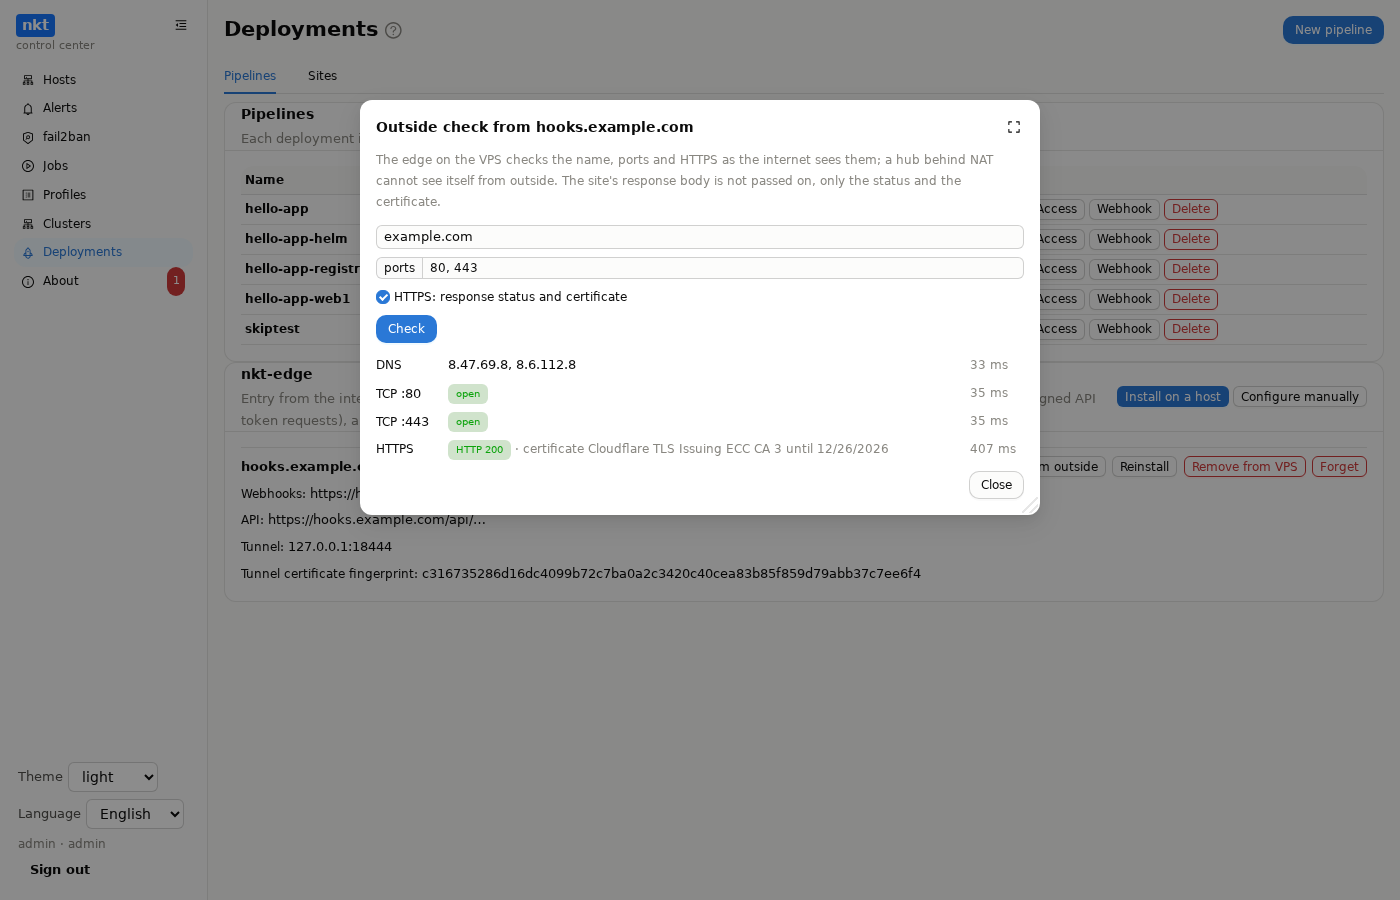Viewport: 1400px width, 900px height.
Task: Toggle HTTPS response status and certificate checkbox
Action: point(383,297)
